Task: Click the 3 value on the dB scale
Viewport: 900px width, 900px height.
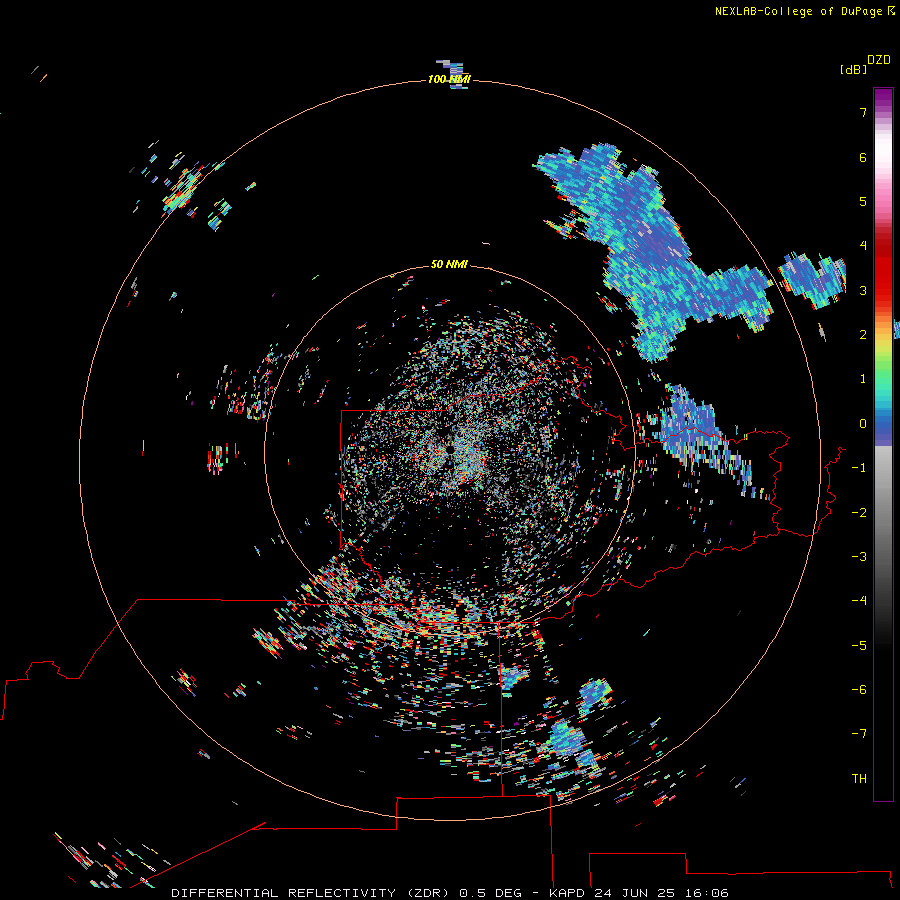Action: 863,290
